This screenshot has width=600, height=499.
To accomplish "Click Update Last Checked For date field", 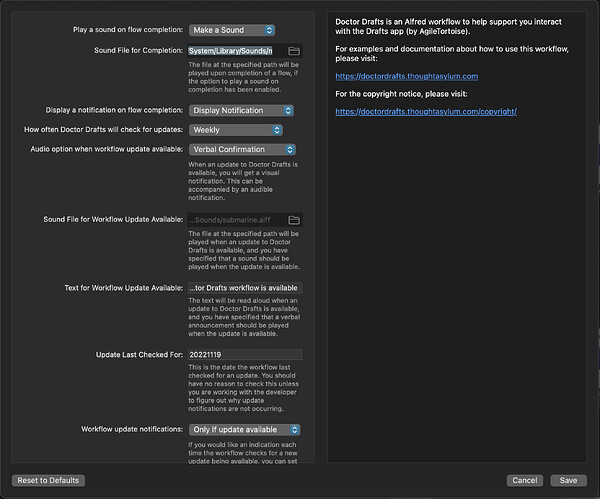I will (245, 355).
